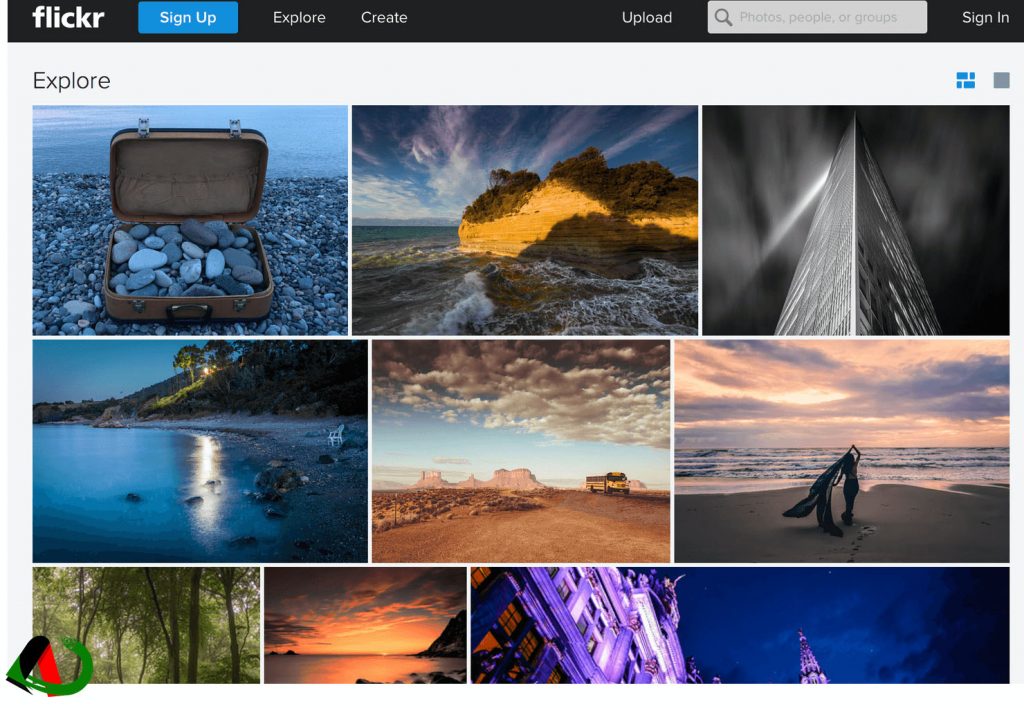Open the desert school bus photo
Viewport: 1024px width, 708px height.
pos(520,451)
